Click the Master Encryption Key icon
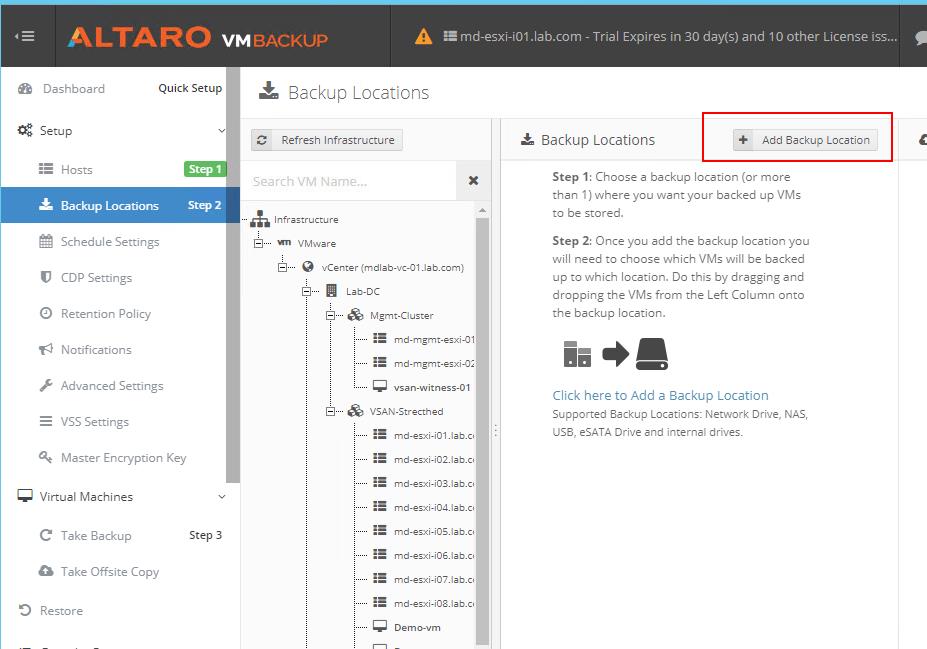This screenshot has width=927, height=649. coord(46,457)
